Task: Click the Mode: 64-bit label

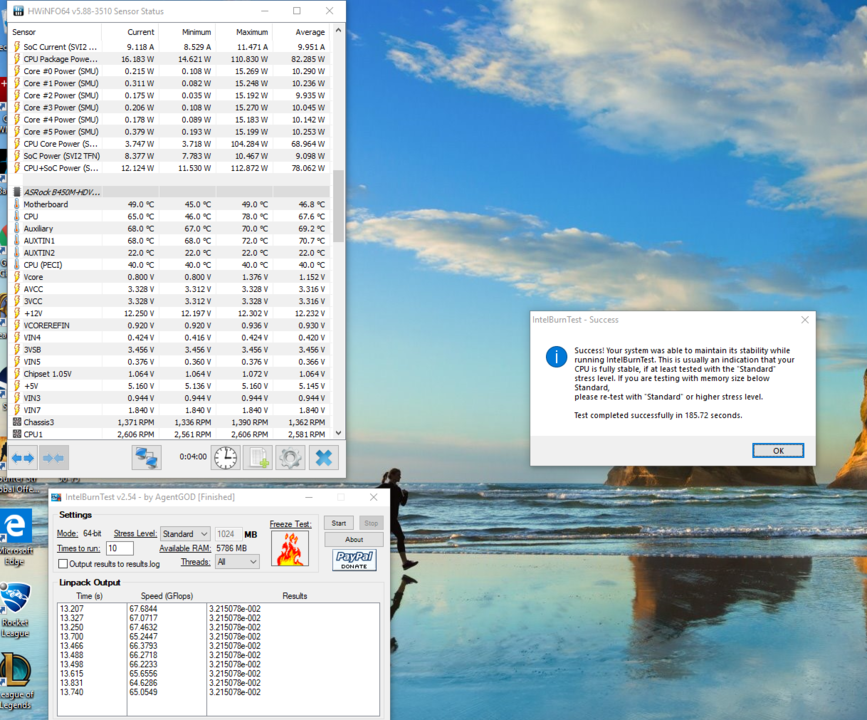Action: [x=79, y=534]
